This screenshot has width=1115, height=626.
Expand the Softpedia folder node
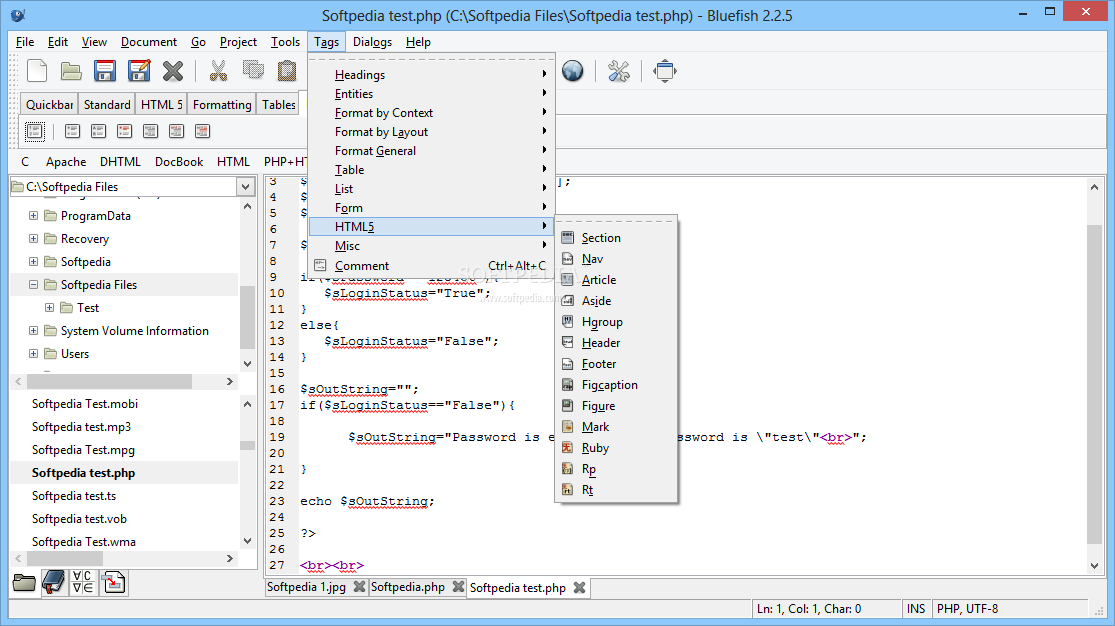[33, 261]
